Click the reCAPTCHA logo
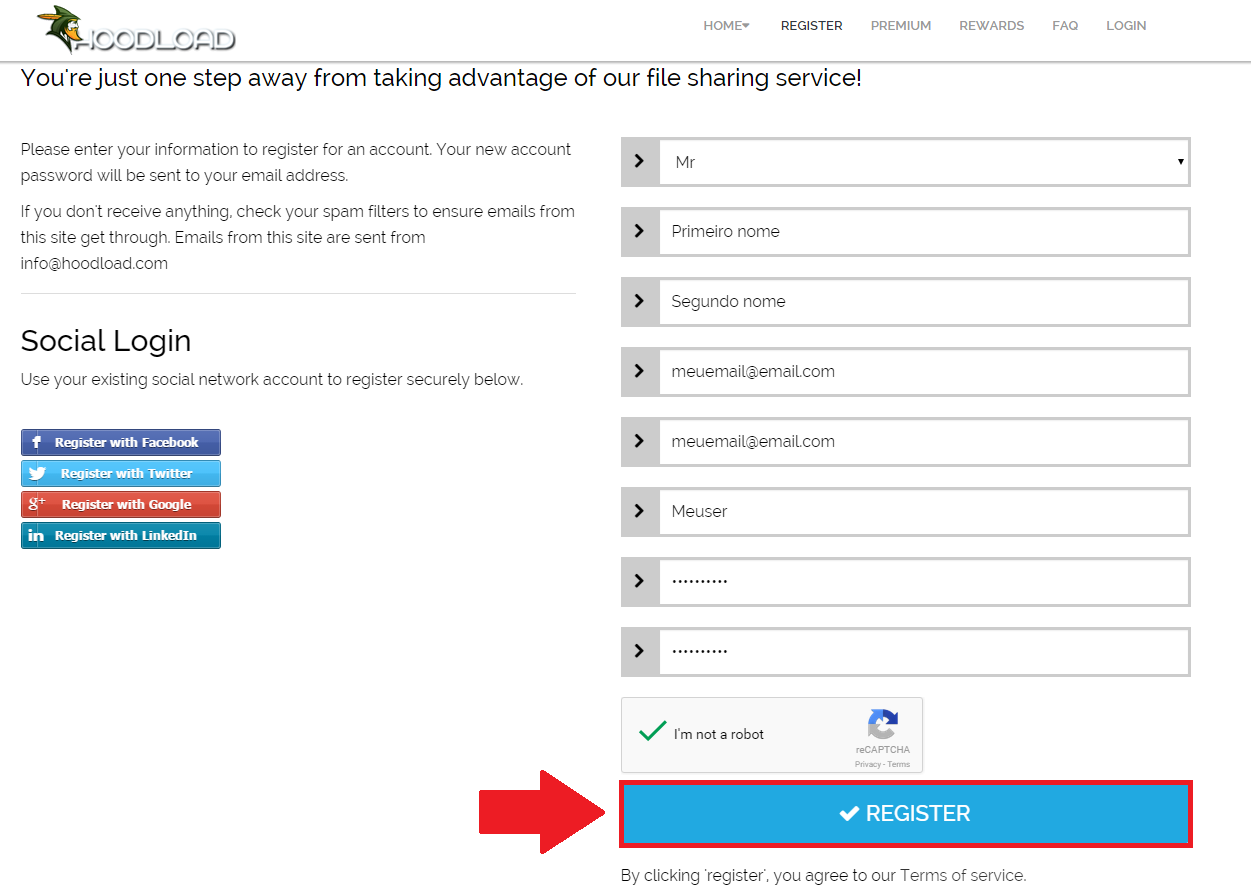Viewport: 1251px width, 893px height. 883,724
